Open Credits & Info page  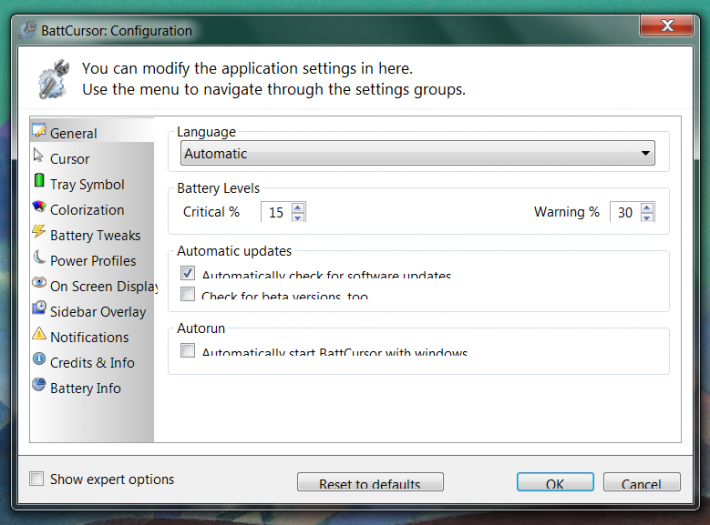click(92, 362)
